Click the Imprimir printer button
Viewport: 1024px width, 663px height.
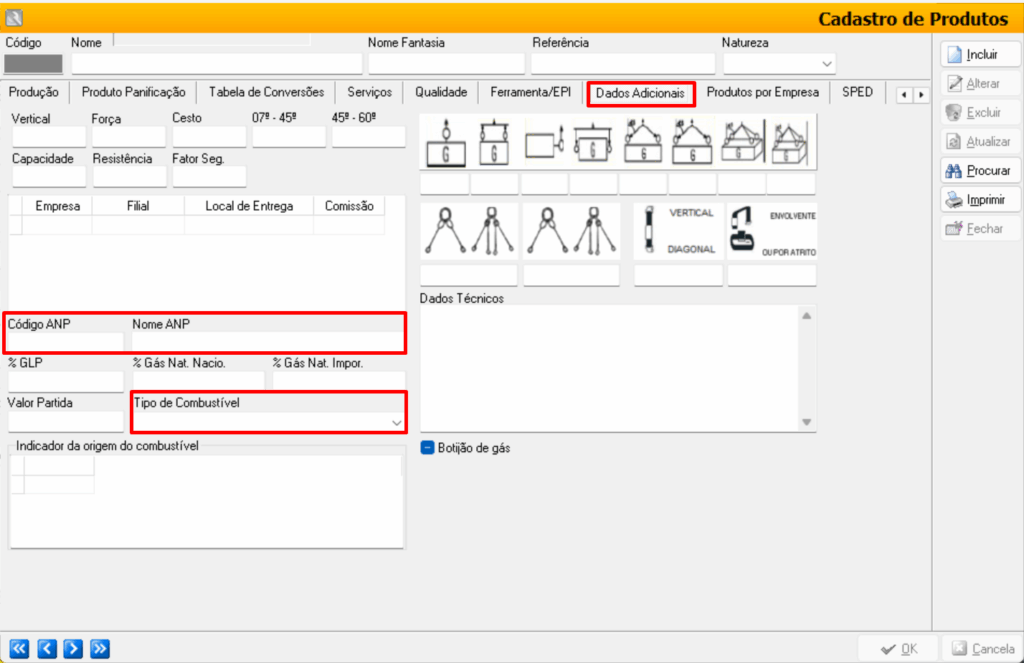[x=978, y=200]
